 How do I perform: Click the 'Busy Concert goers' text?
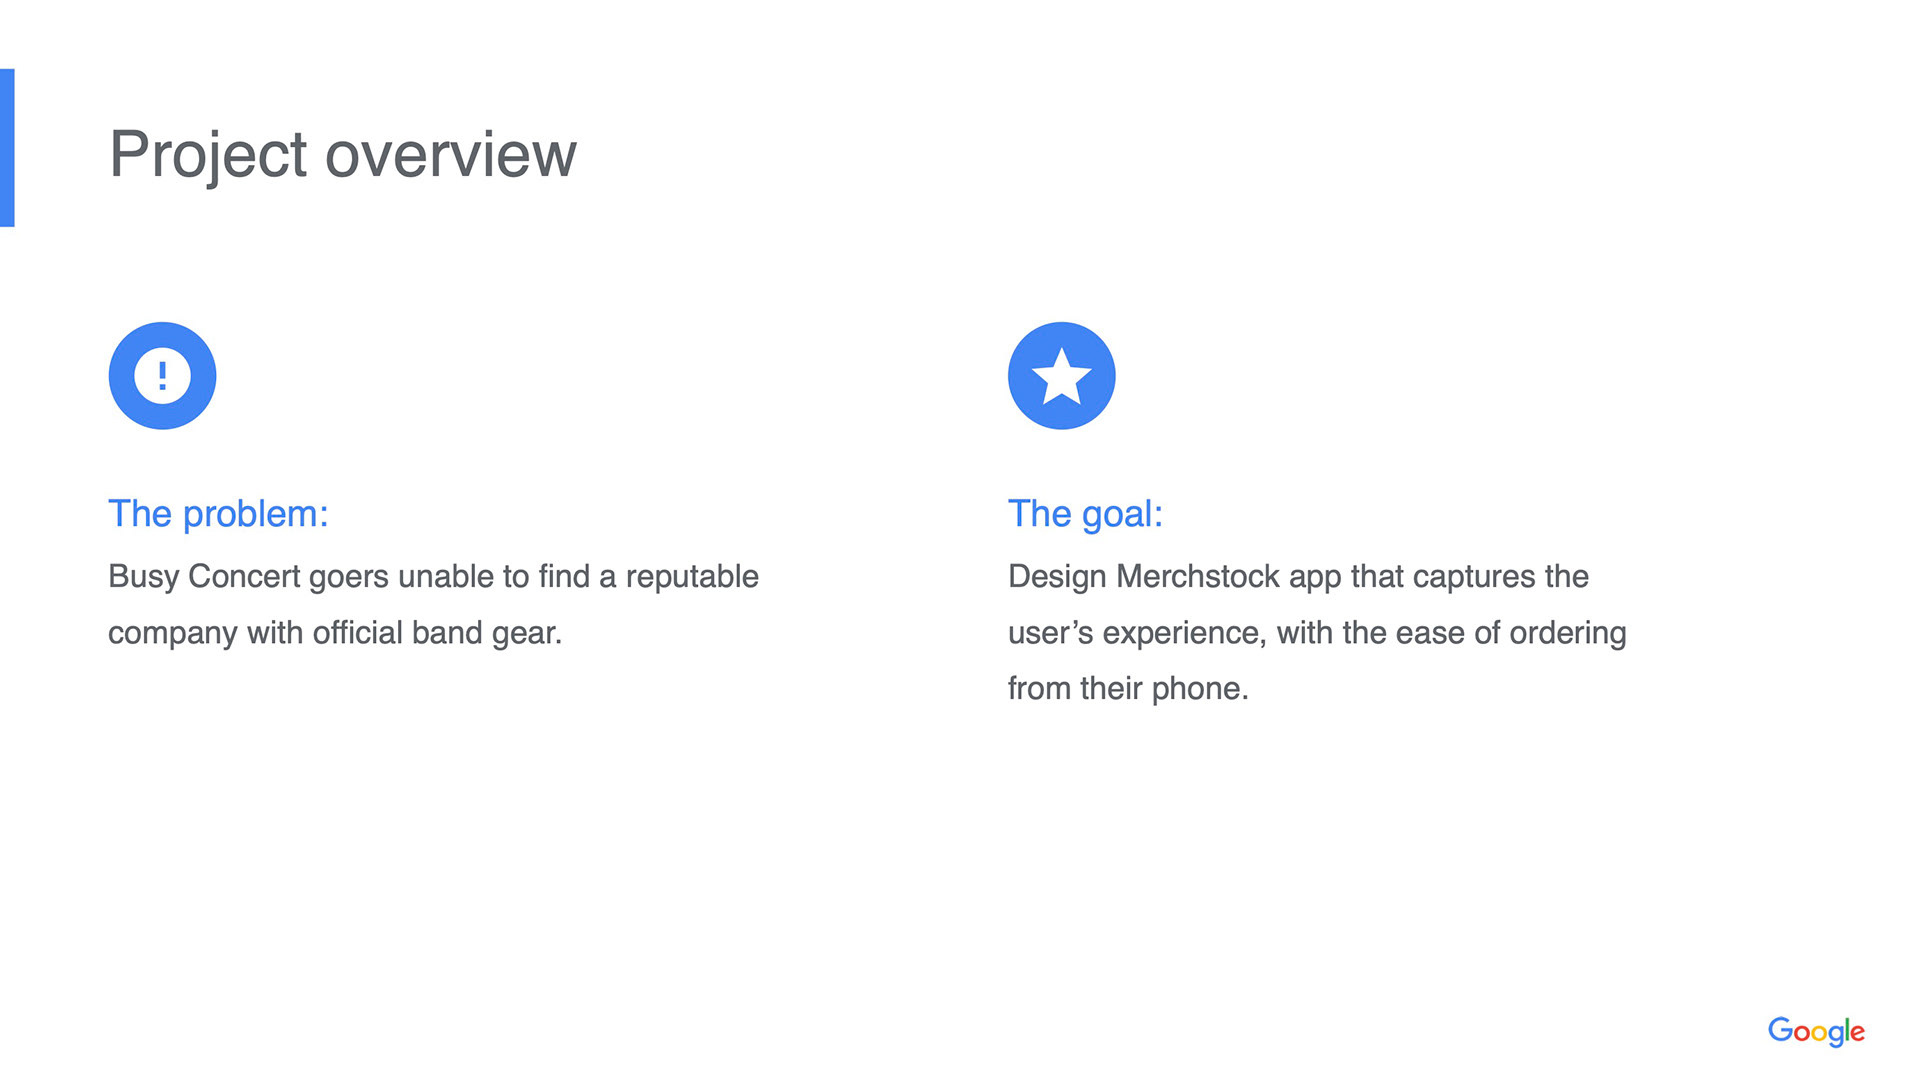(x=248, y=577)
